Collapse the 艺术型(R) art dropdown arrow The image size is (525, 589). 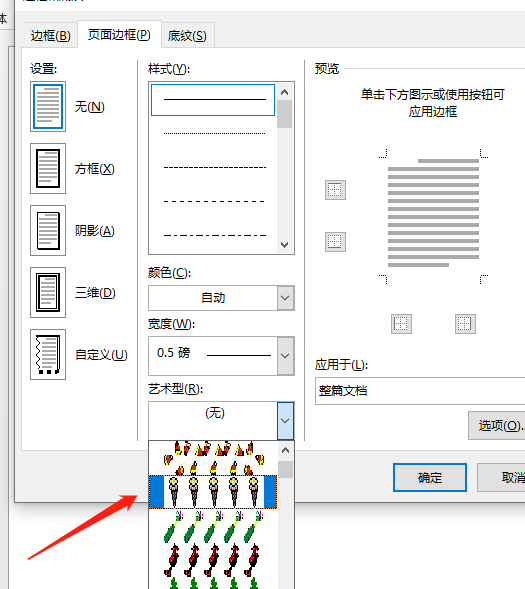point(285,421)
